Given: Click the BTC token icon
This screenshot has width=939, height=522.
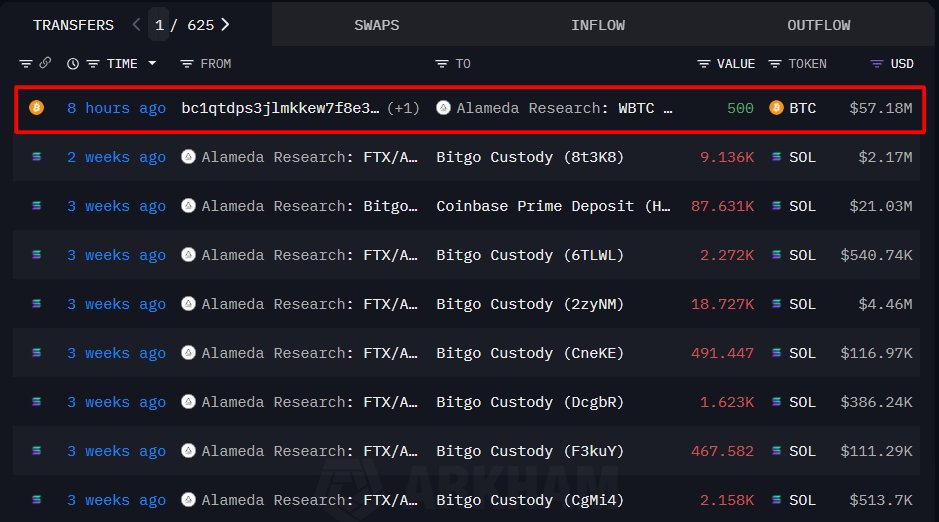Looking at the screenshot, I should pyautogui.click(x=776, y=108).
